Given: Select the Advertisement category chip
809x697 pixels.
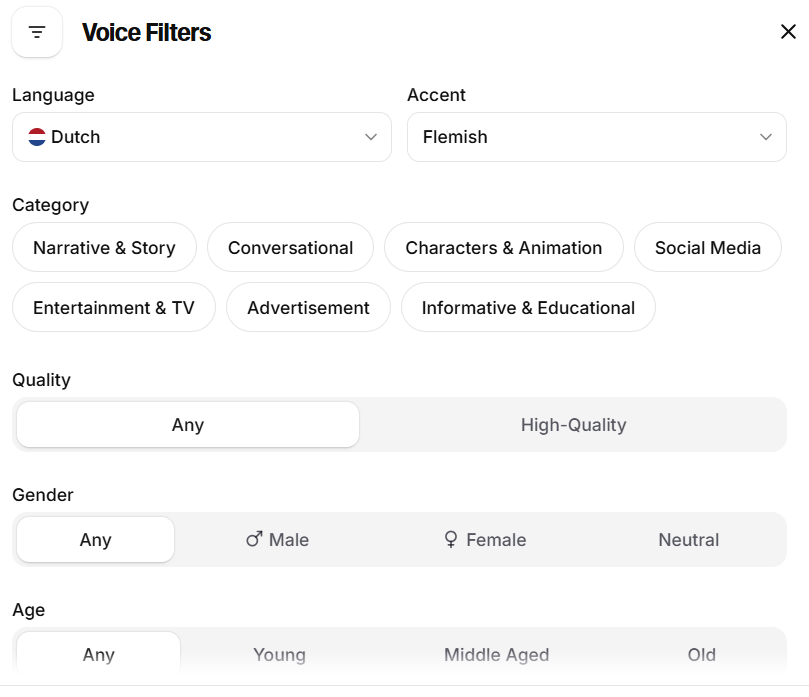Looking at the screenshot, I should [x=308, y=308].
